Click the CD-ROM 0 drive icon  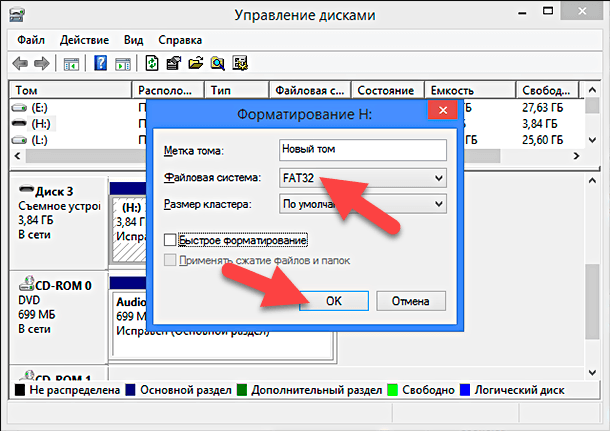coord(26,283)
